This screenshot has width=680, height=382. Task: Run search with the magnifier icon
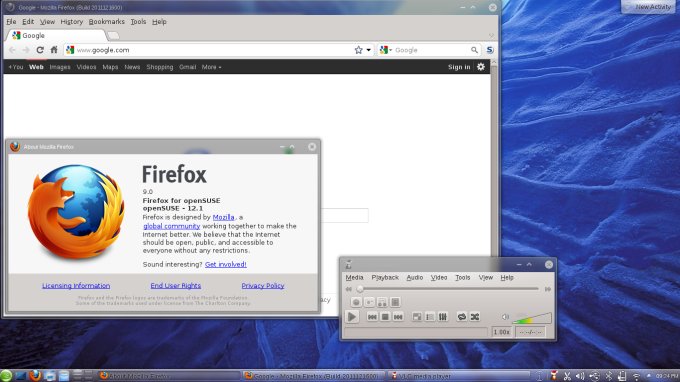tap(474, 50)
